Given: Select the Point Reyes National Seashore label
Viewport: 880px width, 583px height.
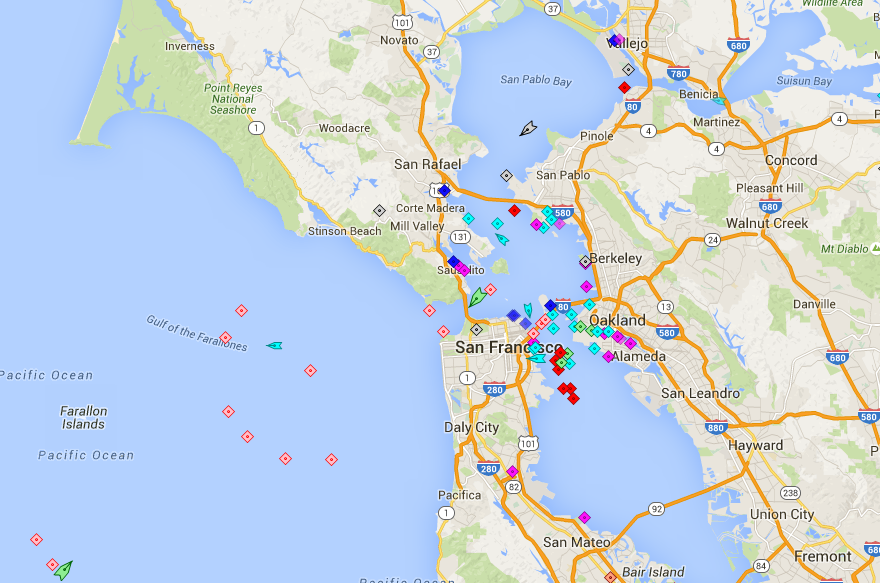Looking at the screenshot, I should click(x=233, y=99).
